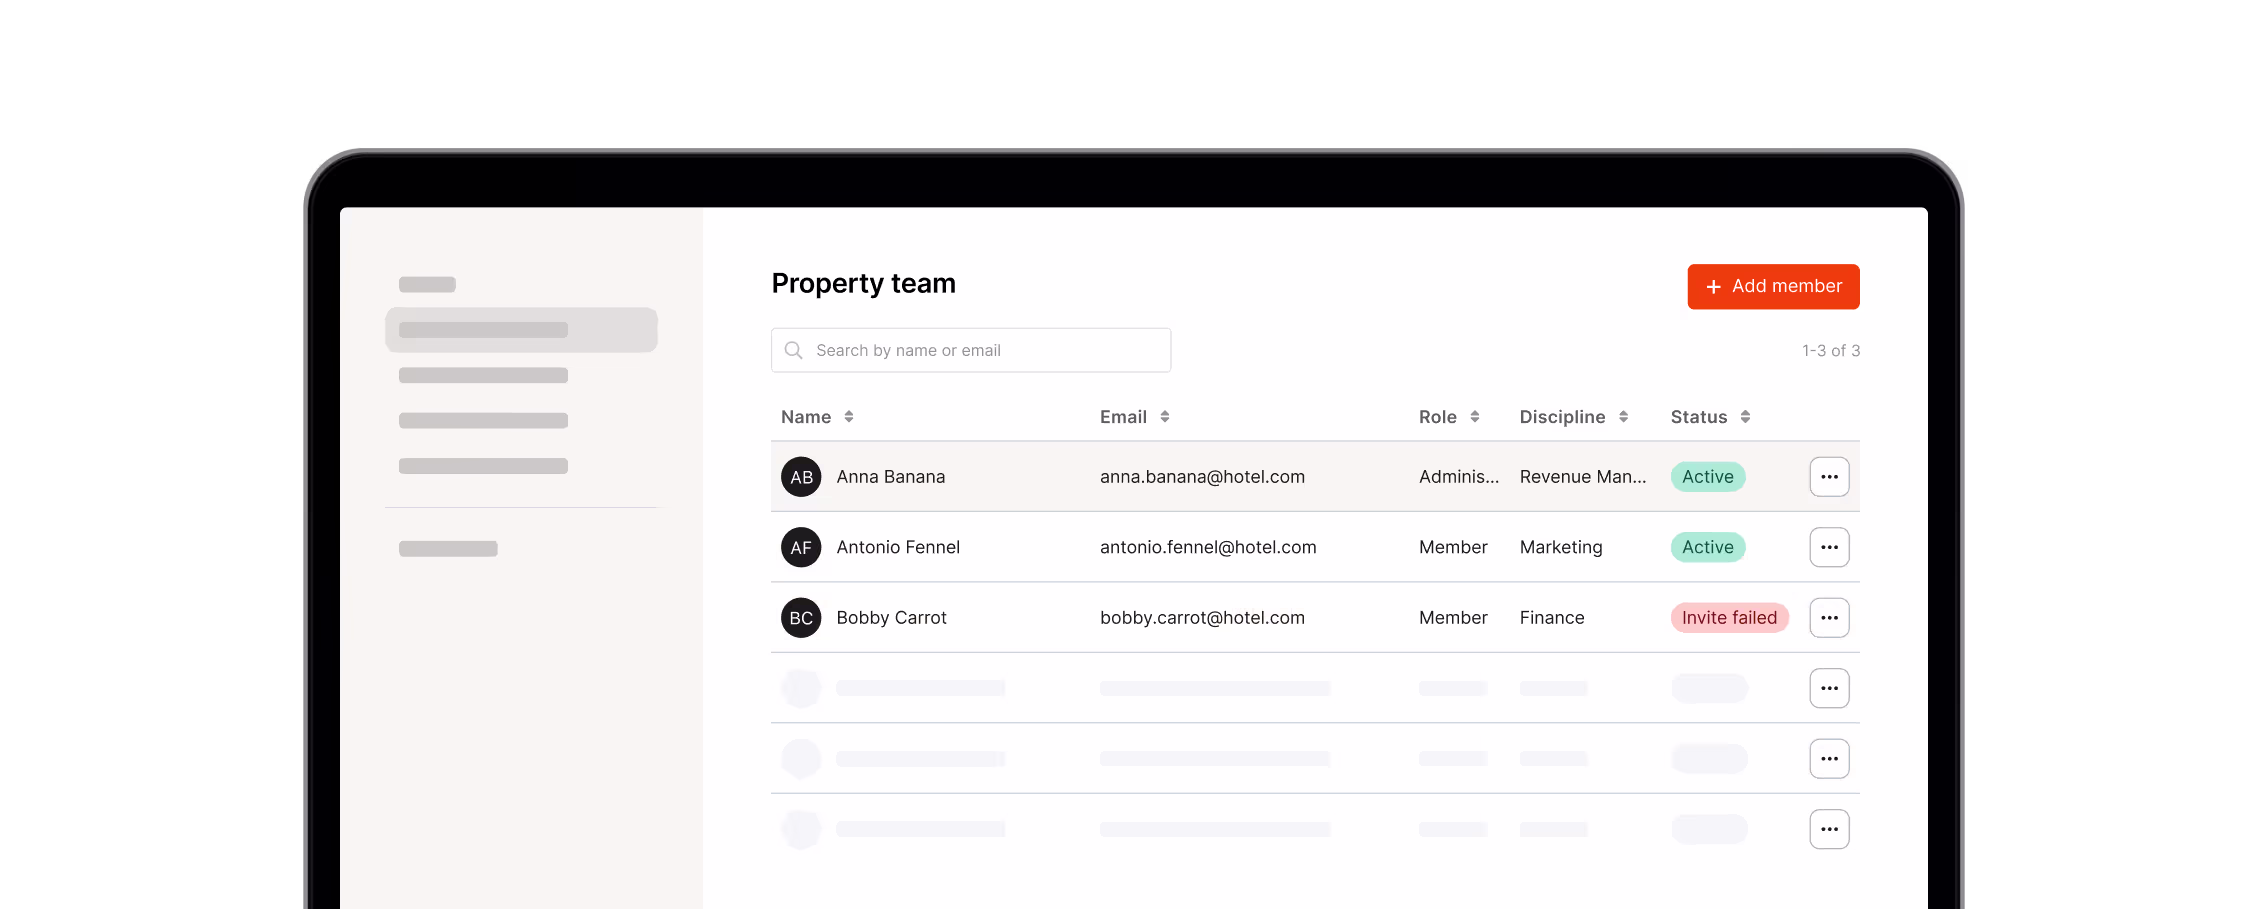This screenshot has width=2268, height=909.
Task: Click Antonio Fennel's AF avatar
Action: pyautogui.click(x=801, y=547)
